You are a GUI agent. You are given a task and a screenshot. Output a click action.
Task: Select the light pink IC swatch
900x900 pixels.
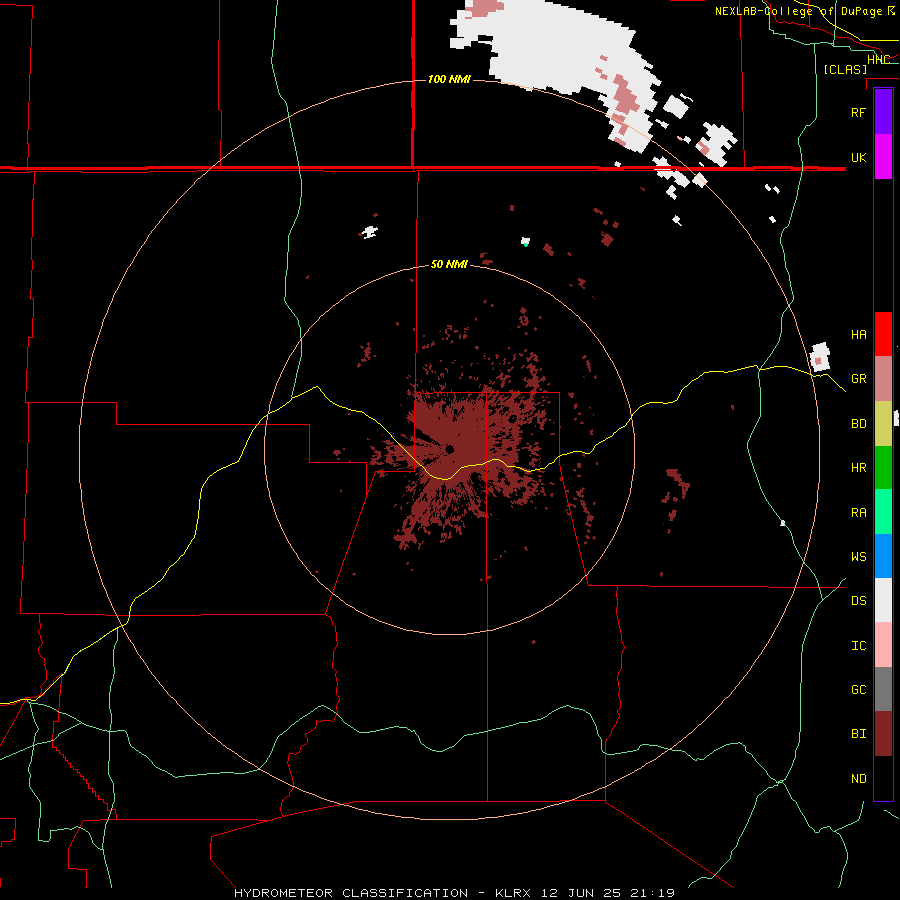tap(883, 645)
